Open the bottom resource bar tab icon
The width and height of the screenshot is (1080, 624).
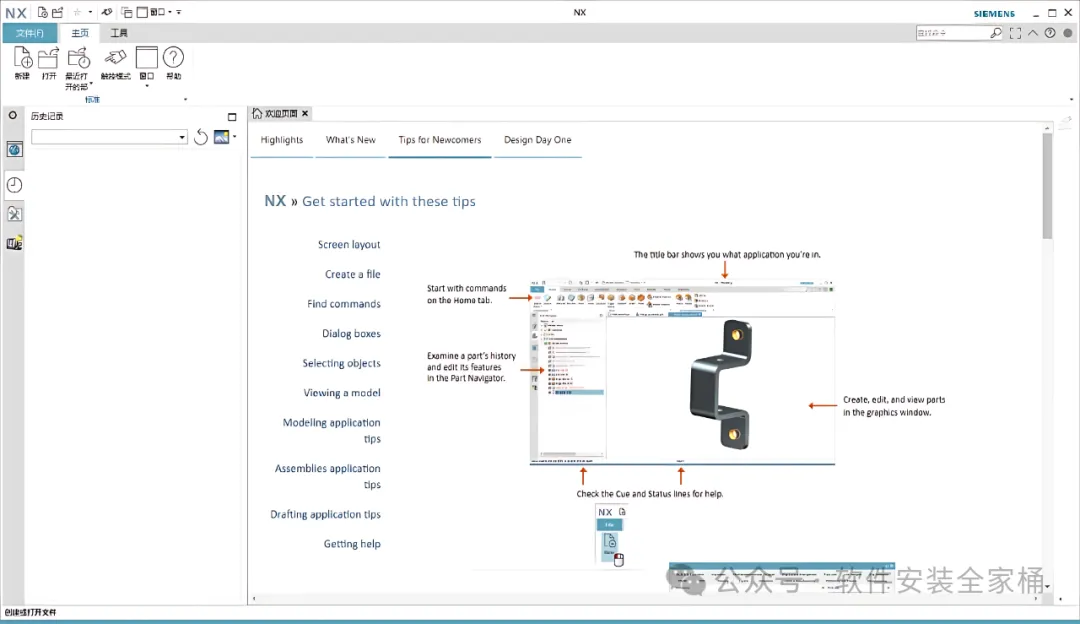click(x=14, y=243)
